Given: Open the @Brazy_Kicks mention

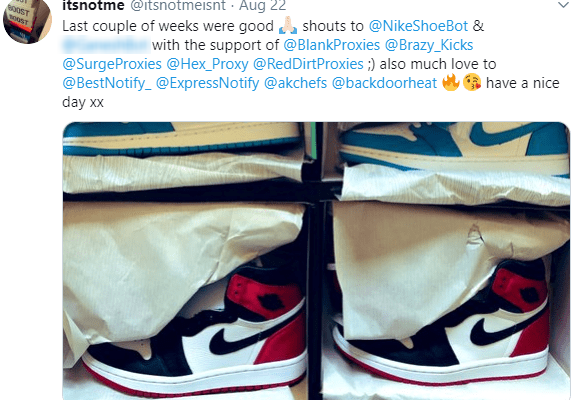Looking at the screenshot, I should (429, 45).
